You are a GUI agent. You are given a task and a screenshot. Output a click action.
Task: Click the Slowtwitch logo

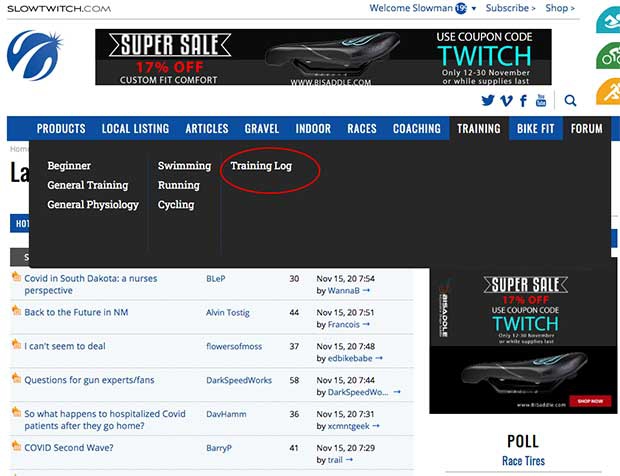pyautogui.click(x=35, y=55)
